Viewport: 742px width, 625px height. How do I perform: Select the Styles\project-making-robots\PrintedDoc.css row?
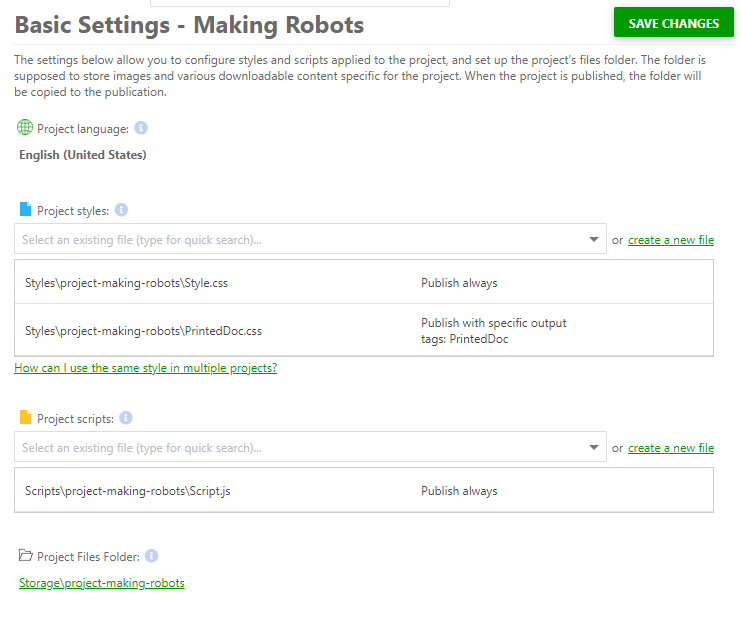364,330
